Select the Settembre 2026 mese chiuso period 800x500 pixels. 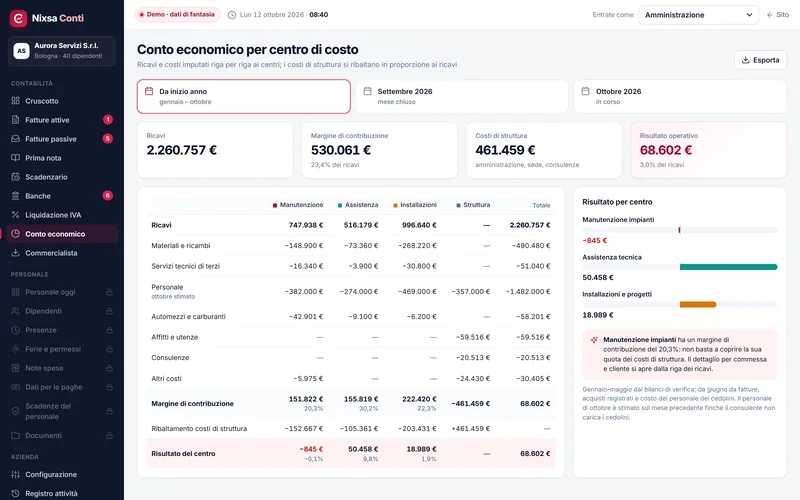tap(462, 96)
